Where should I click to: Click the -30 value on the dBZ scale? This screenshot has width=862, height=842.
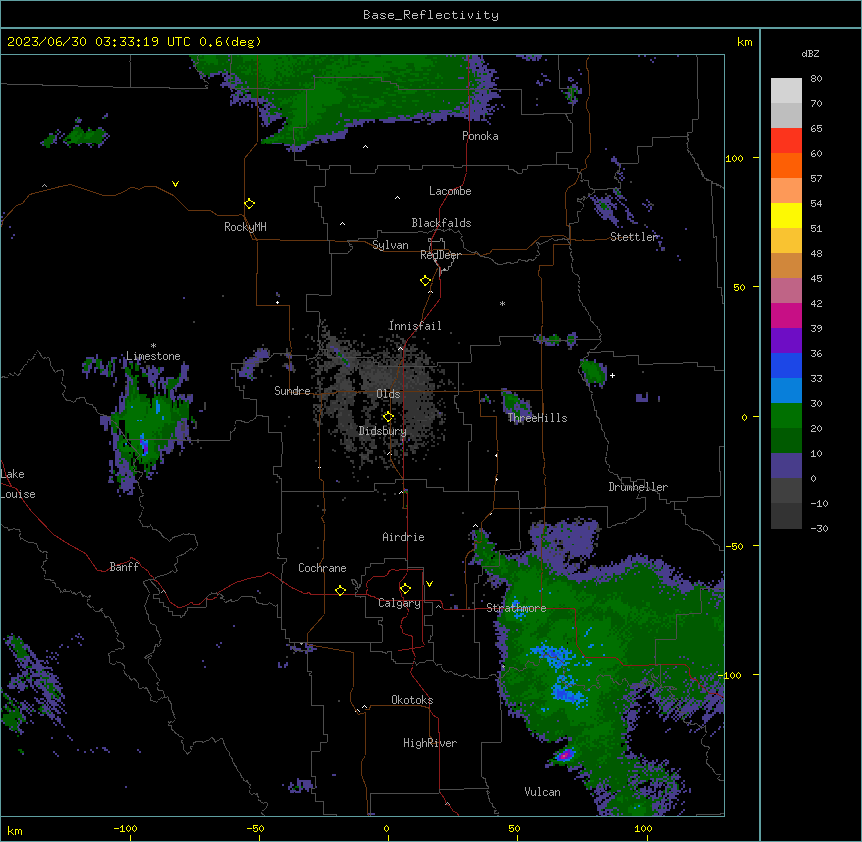coord(819,528)
